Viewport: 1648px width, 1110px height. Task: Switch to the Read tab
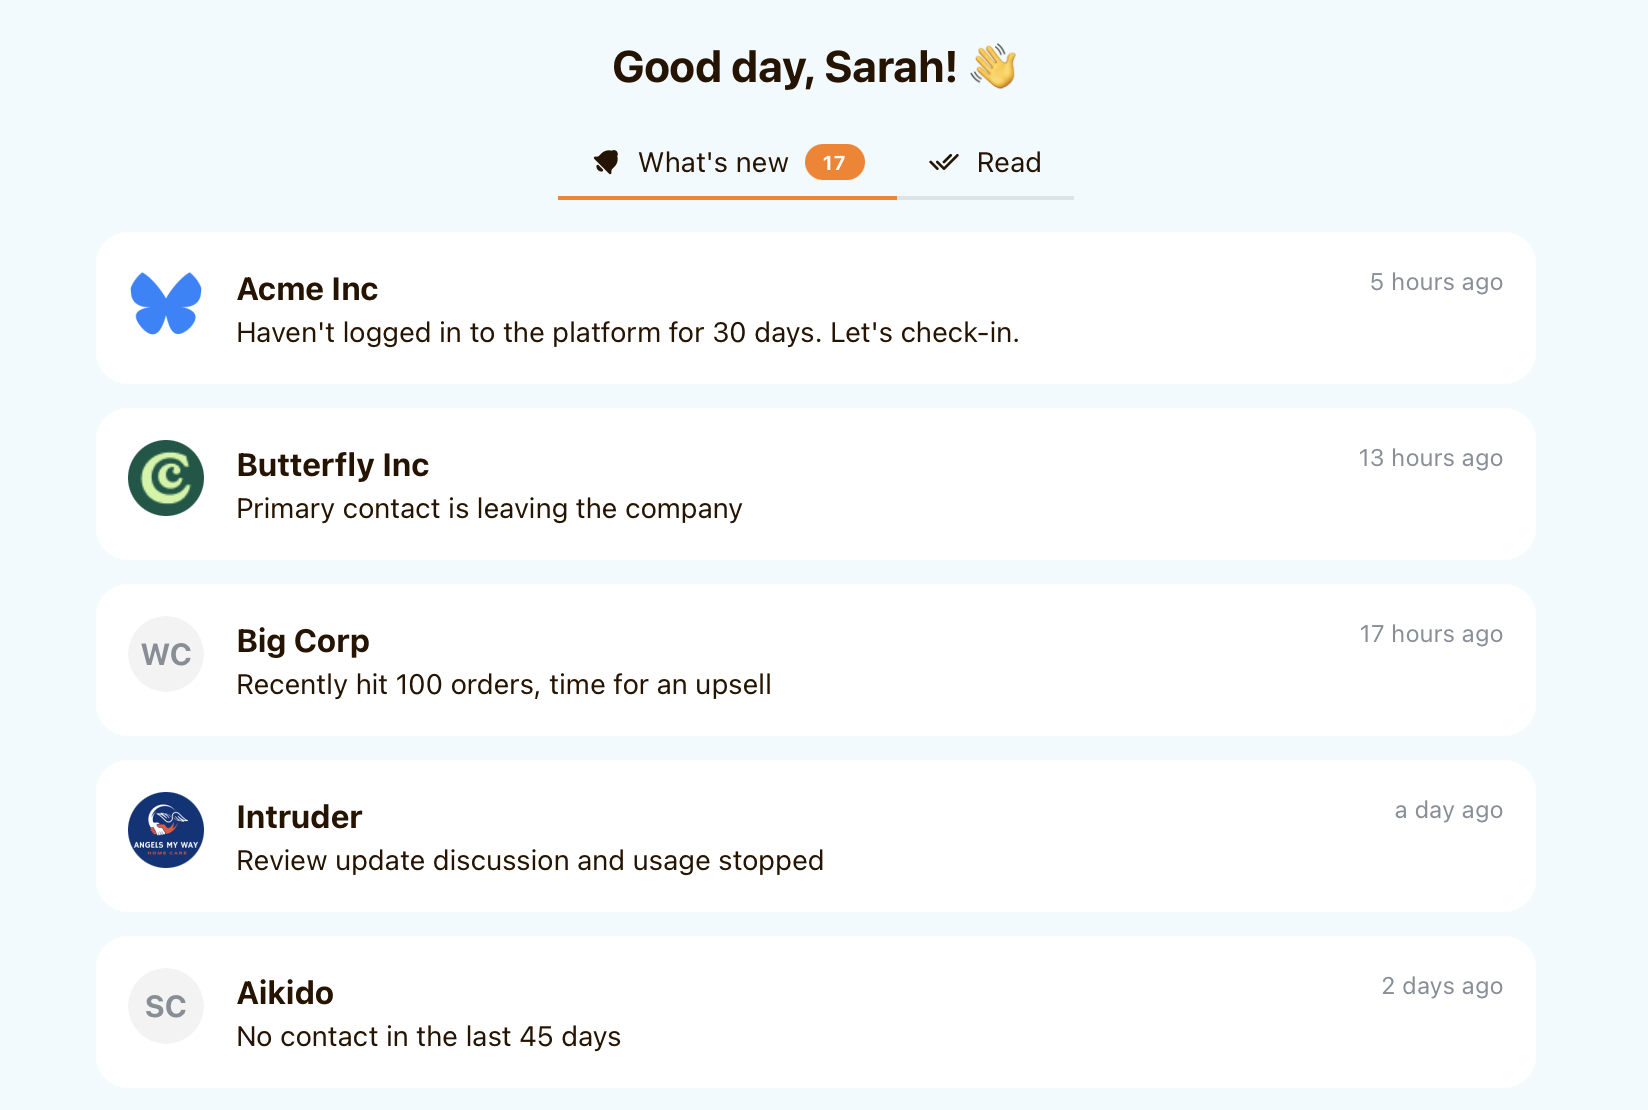[x=1008, y=162]
